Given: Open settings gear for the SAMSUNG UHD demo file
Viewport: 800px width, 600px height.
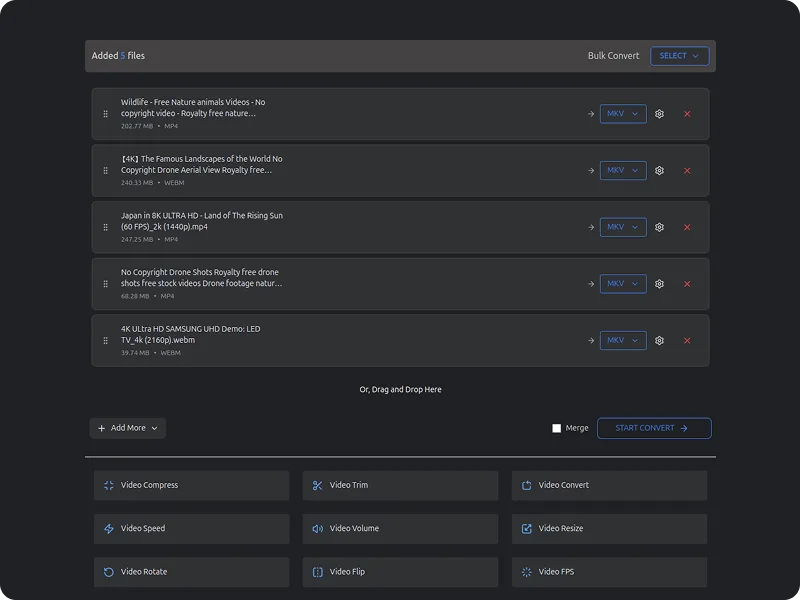Looking at the screenshot, I should (659, 340).
